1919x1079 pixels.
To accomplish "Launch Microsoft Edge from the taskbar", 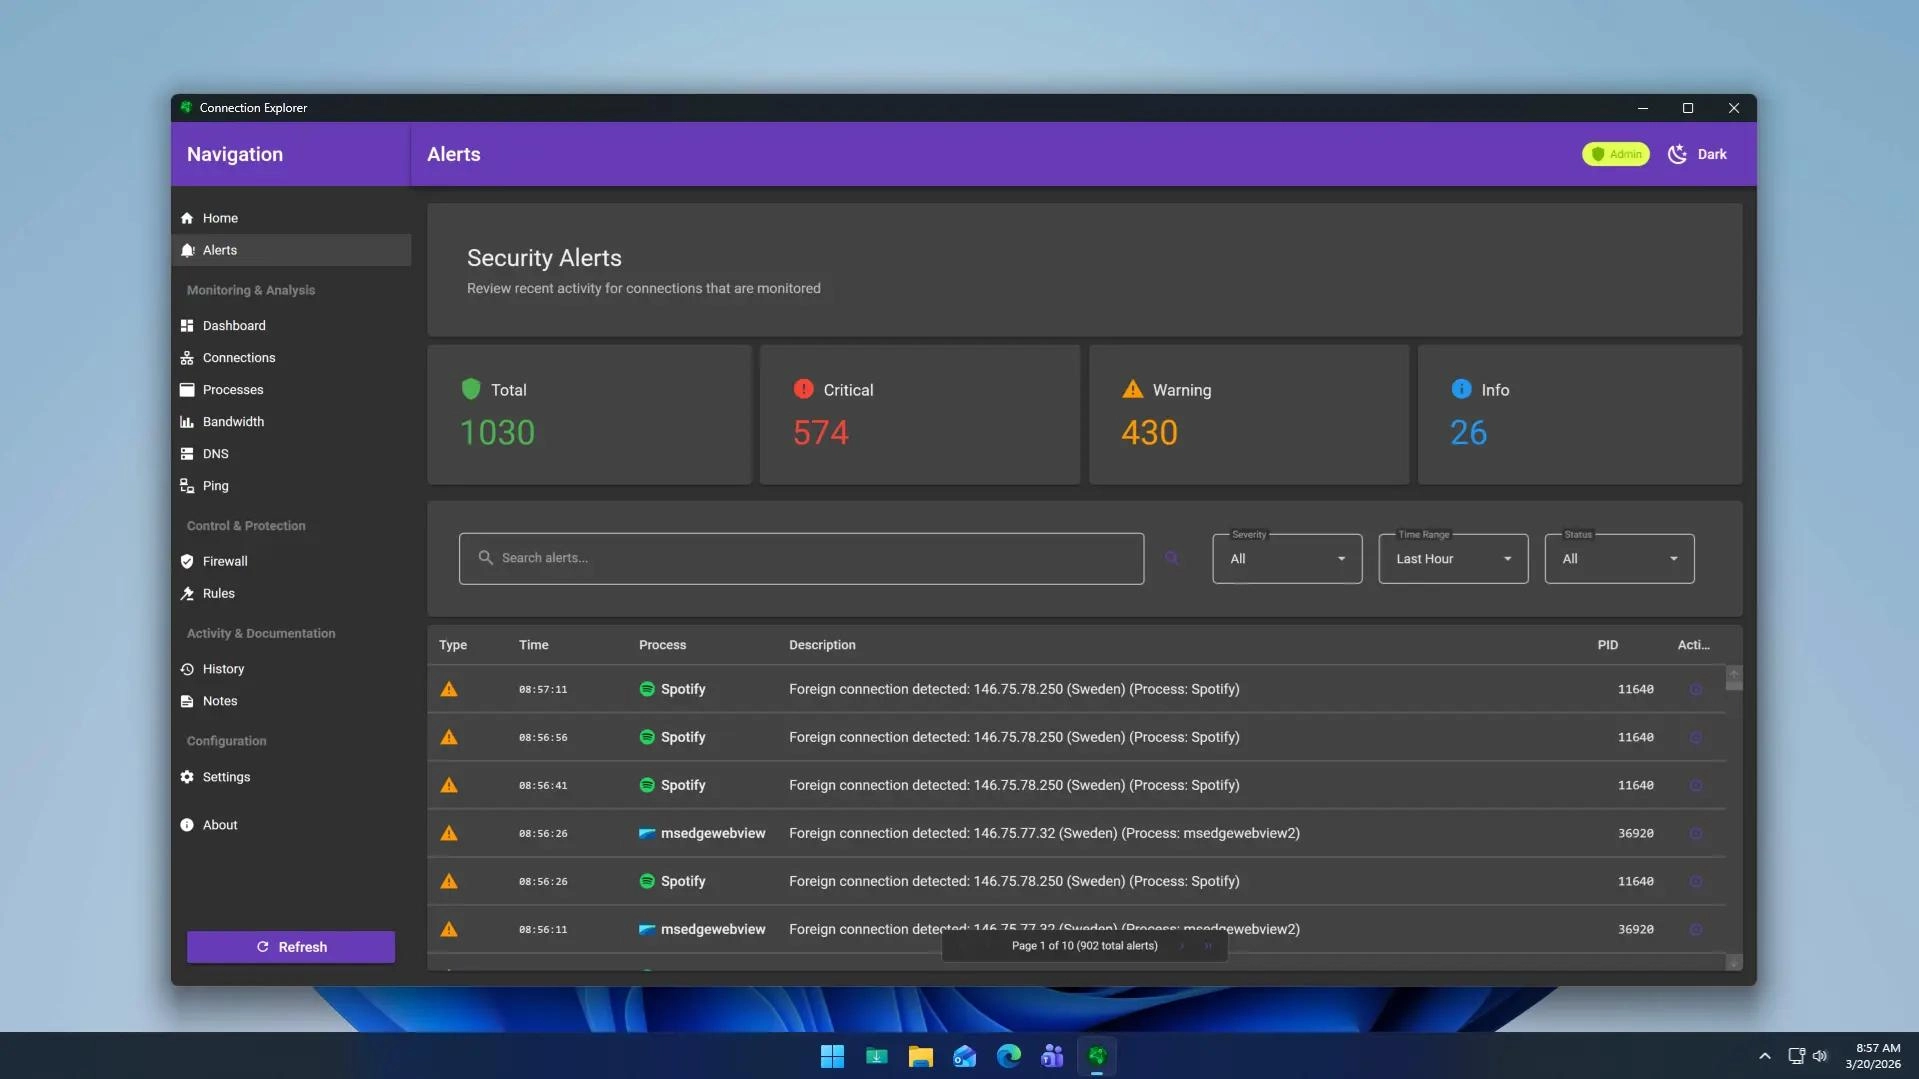I will tap(1008, 1056).
